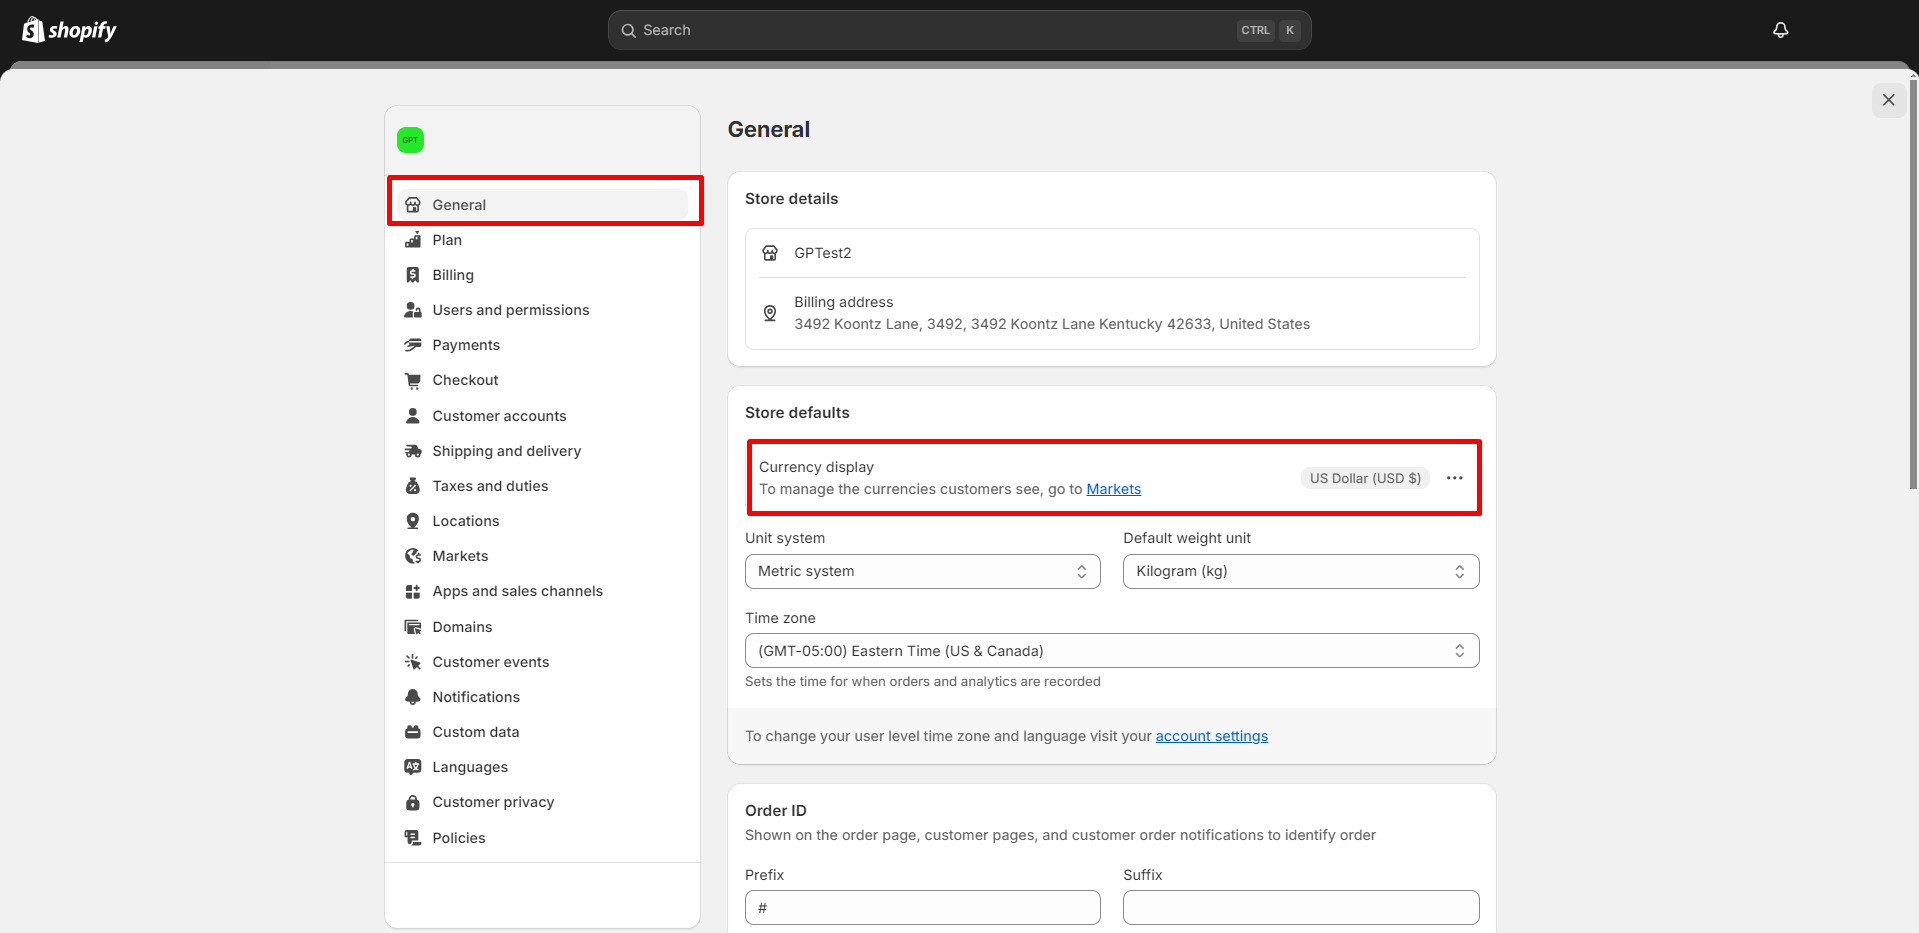Open the Default weight unit dropdown
This screenshot has width=1919, height=933.
(x=1300, y=571)
